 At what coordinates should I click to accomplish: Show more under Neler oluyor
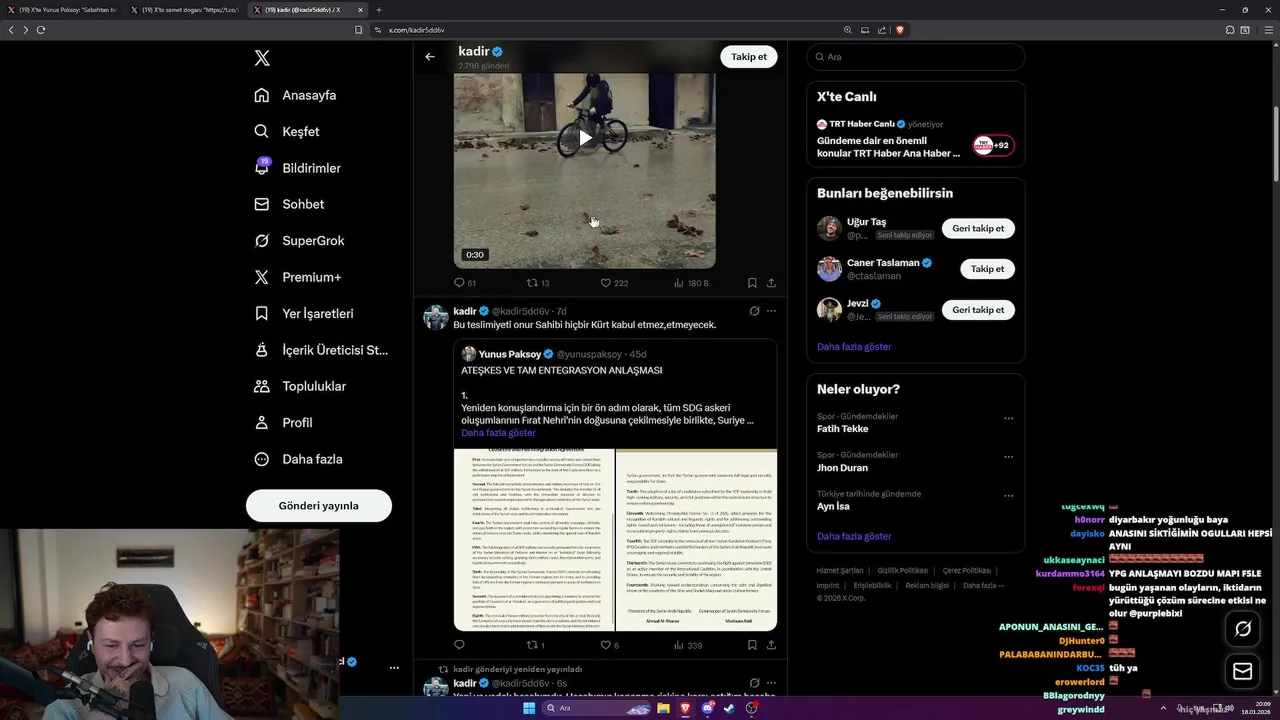[854, 536]
